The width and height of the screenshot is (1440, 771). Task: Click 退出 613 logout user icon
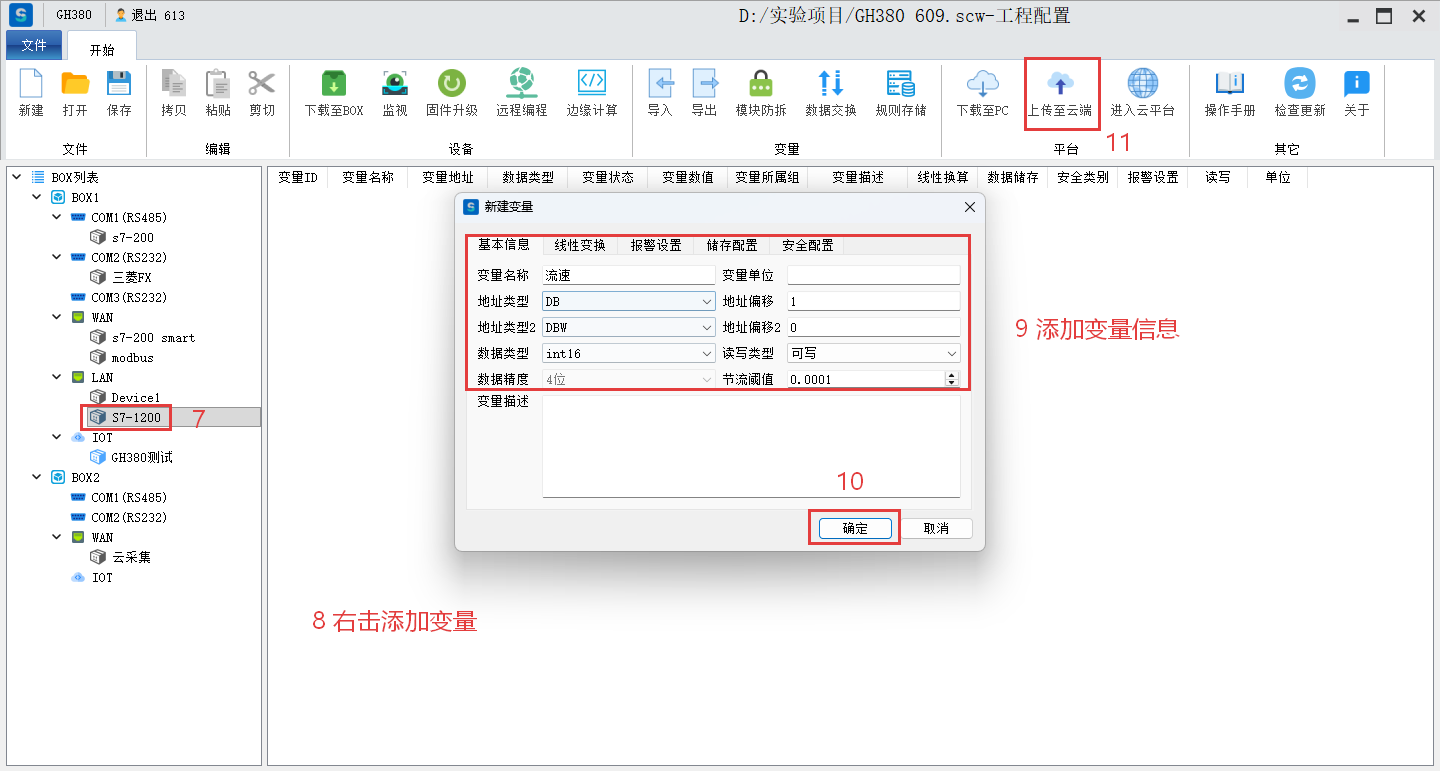[121, 15]
